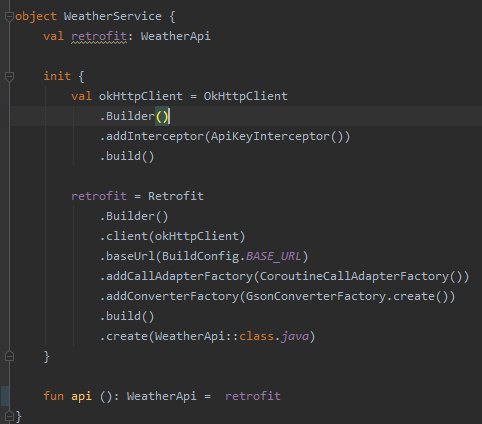This screenshot has height=424, width=482.
Task: Click the GsonConverterFactory class name
Action: click(x=315, y=296)
